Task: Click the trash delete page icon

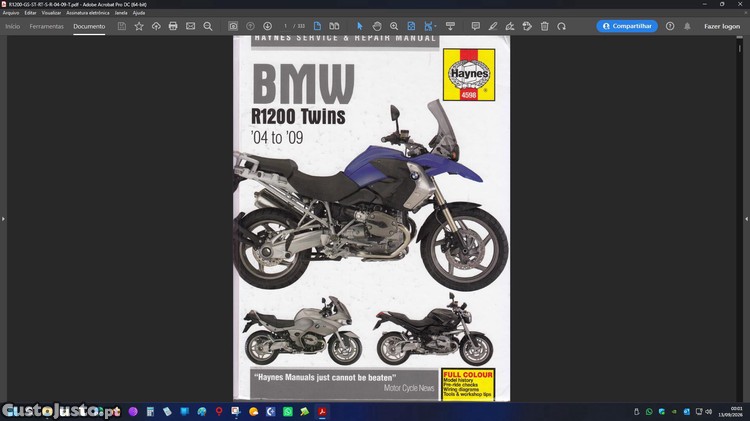Action: pos(544,26)
